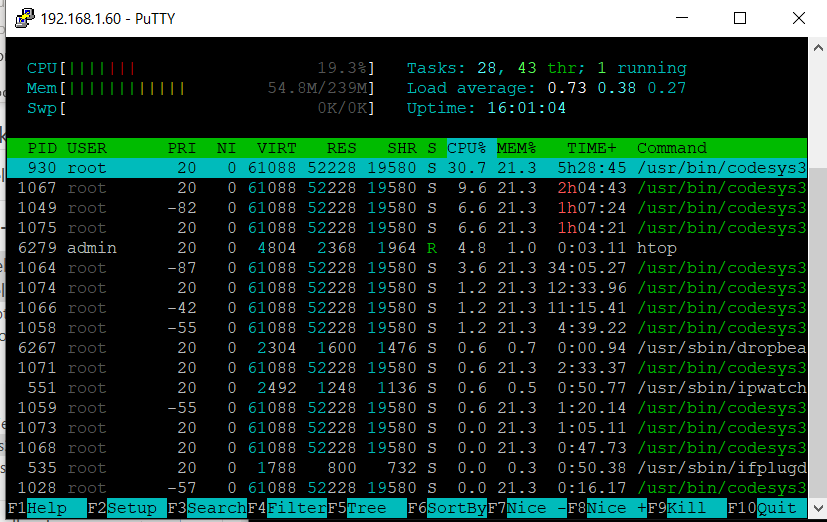
Task: Sort by MEM% column header
Action: 516,148
